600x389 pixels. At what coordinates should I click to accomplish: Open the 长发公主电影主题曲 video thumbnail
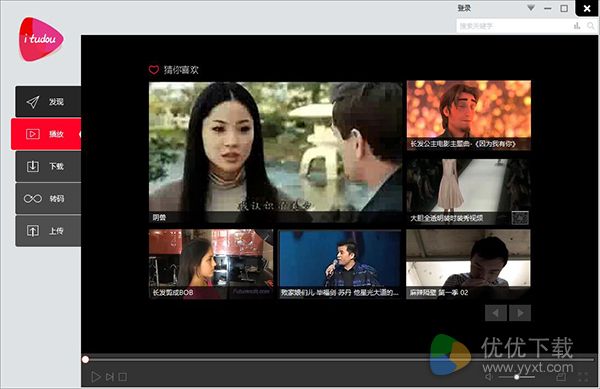click(x=469, y=115)
